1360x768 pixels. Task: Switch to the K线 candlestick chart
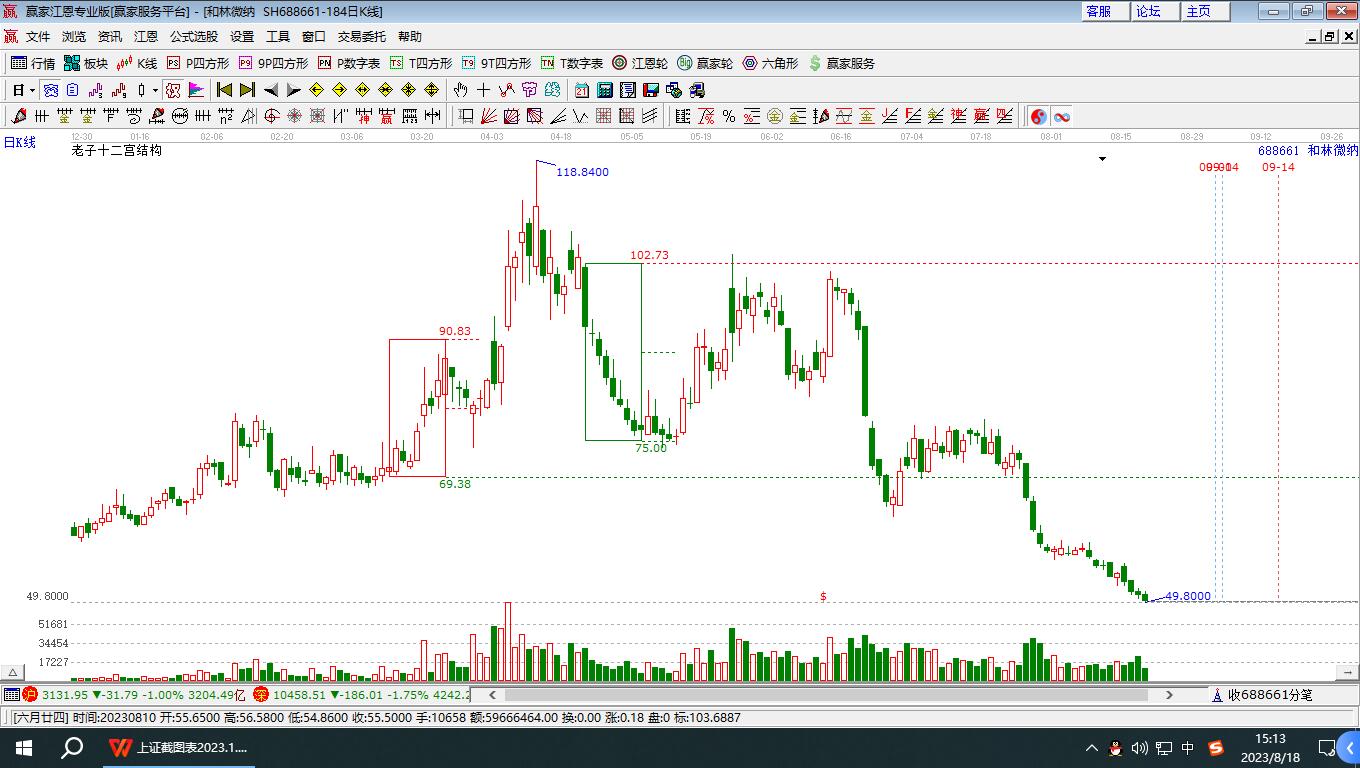(x=137, y=63)
